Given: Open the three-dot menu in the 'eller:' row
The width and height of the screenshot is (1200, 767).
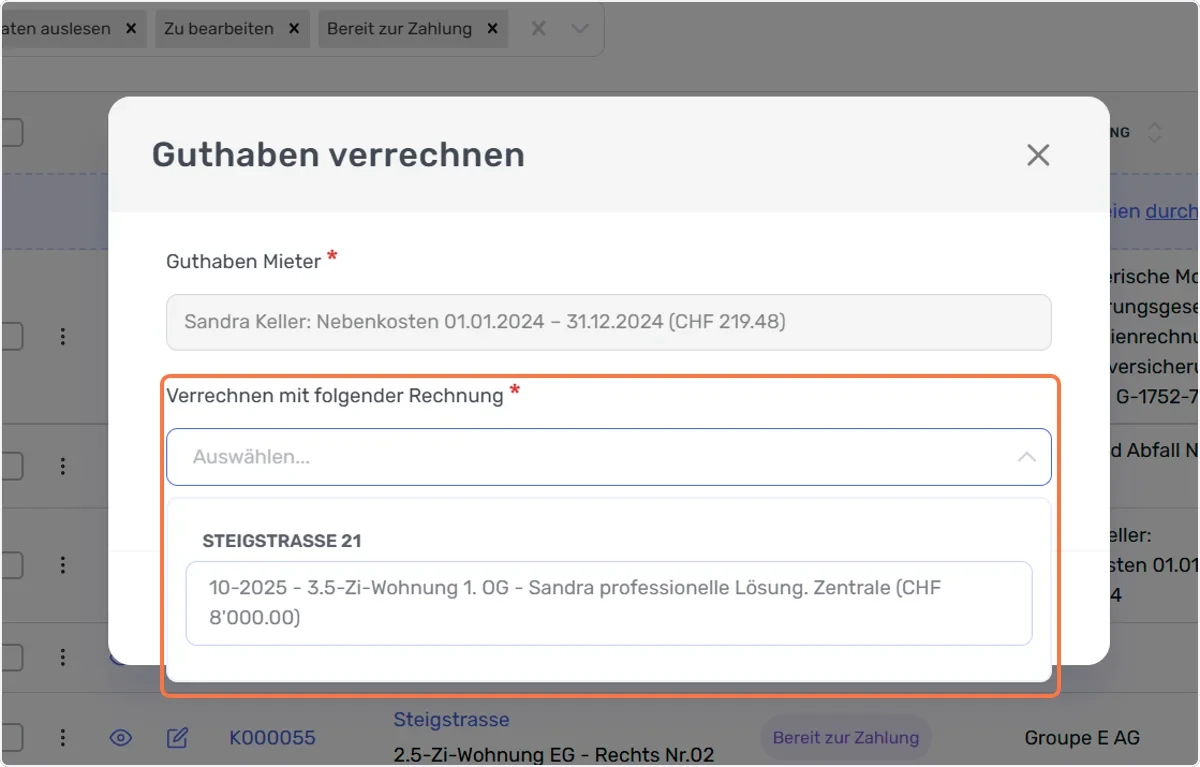Looking at the screenshot, I should click(x=62, y=565).
